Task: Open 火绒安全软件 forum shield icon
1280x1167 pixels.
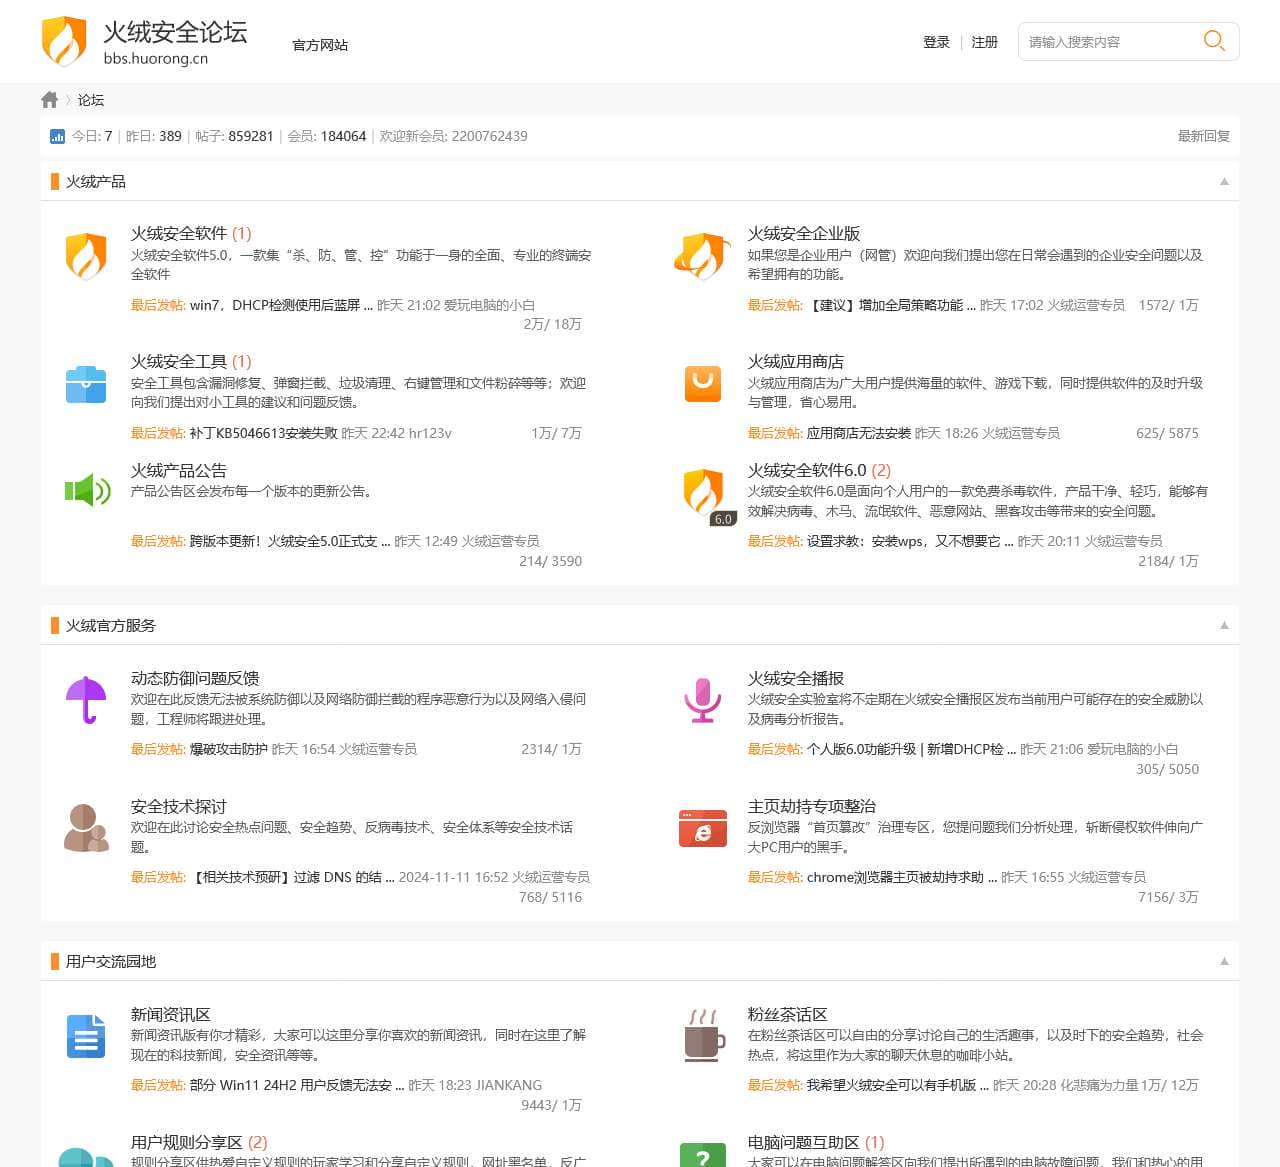Action: click(86, 256)
